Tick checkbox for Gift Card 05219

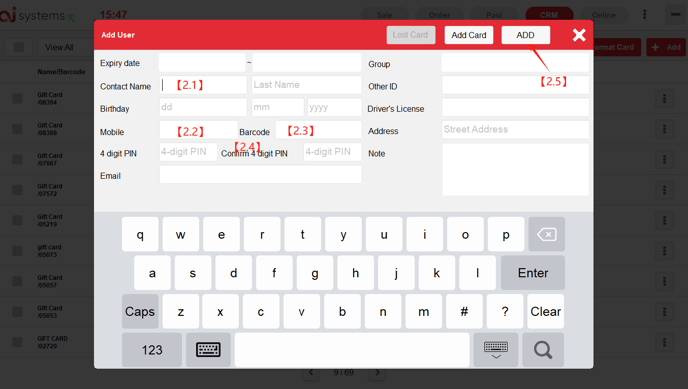17,220
